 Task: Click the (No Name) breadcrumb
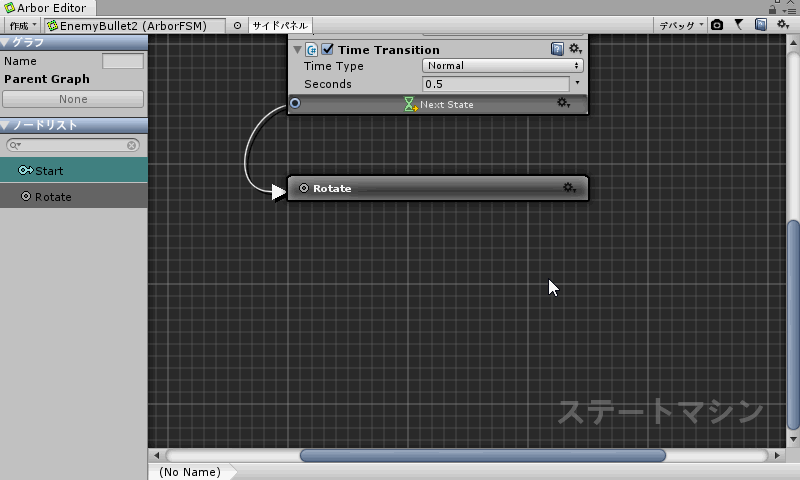click(190, 472)
